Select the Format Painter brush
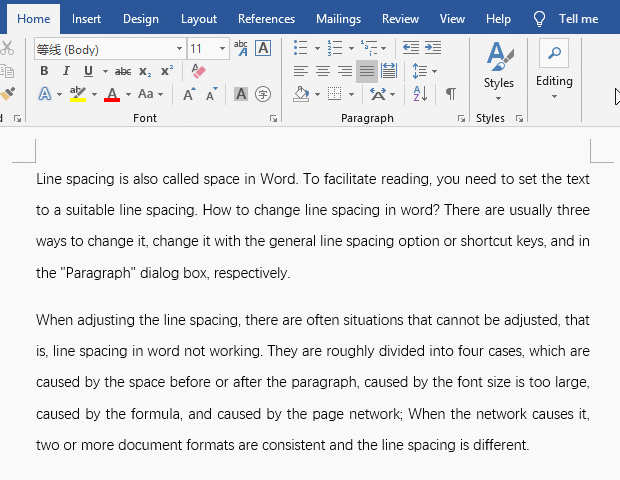This screenshot has width=620, height=480. 7,94
